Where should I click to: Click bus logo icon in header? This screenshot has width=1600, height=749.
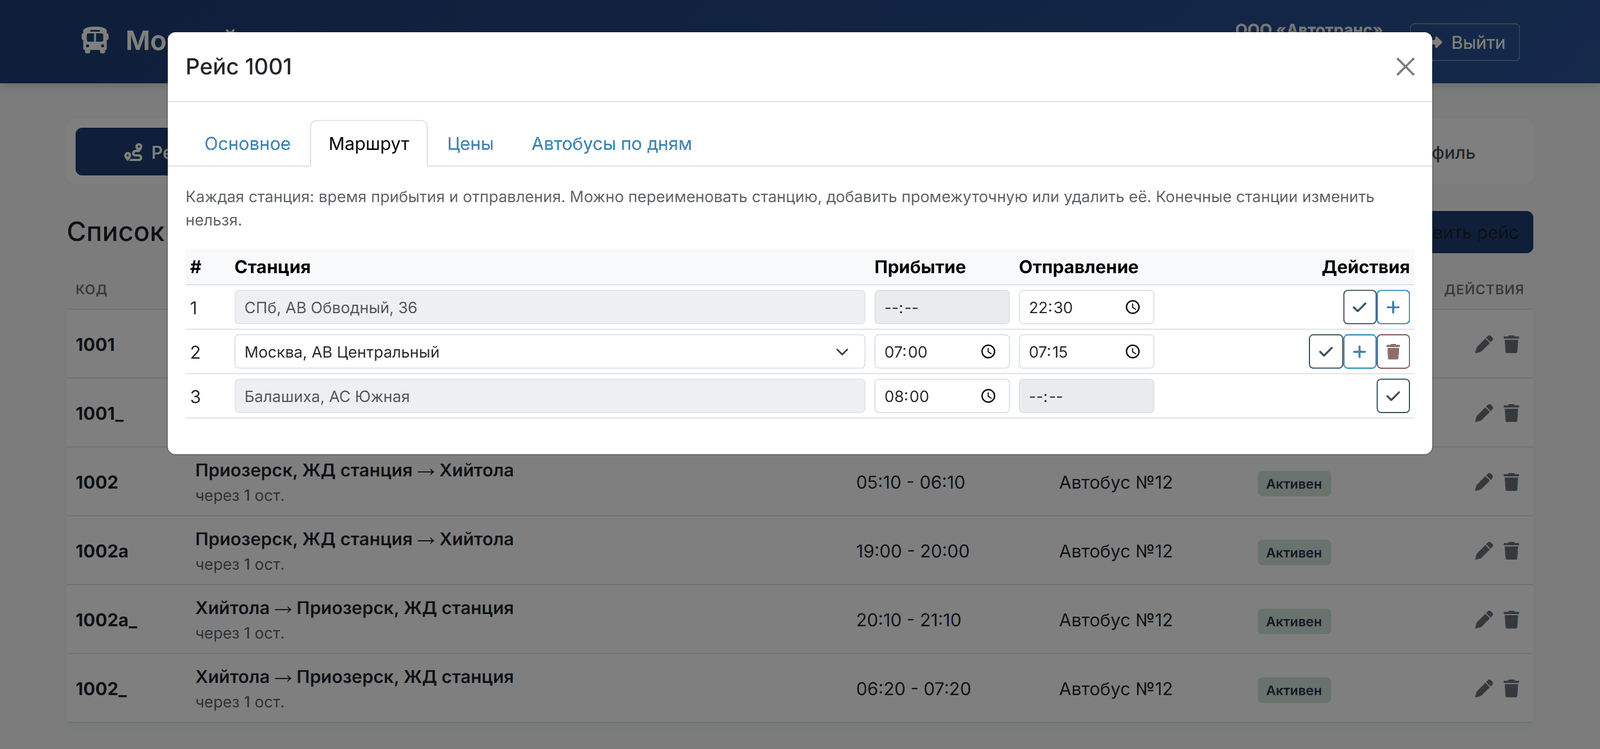95,40
